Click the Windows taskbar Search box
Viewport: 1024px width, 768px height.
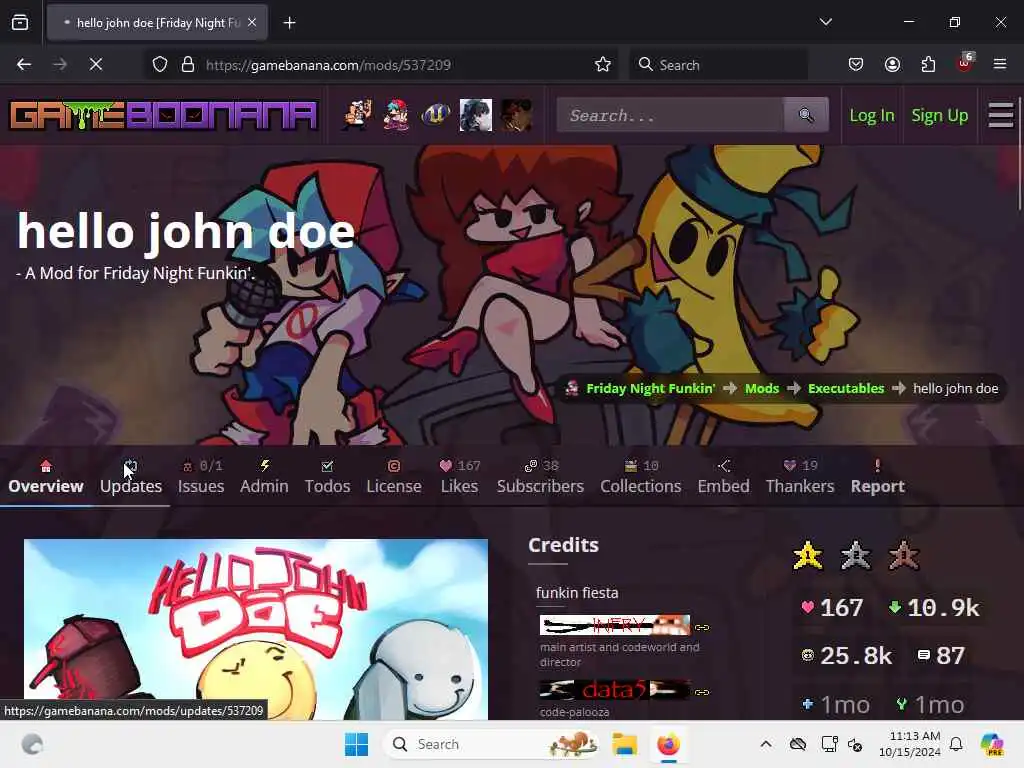[x=491, y=744]
